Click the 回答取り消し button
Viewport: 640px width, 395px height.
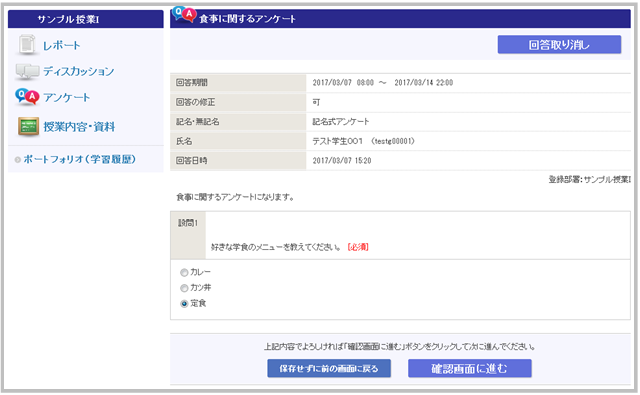[559, 44]
